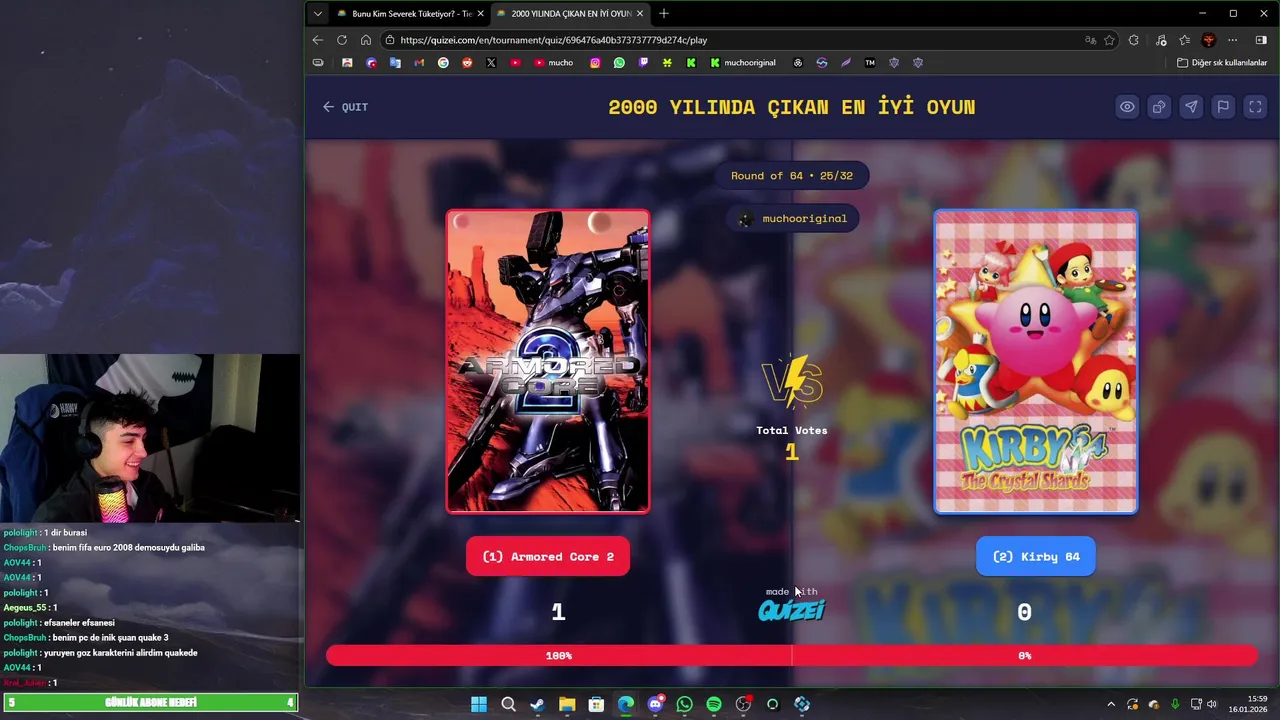Open the 'mucho' YouTube bookmark
The width and height of the screenshot is (1280, 720).
coord(554,63)
